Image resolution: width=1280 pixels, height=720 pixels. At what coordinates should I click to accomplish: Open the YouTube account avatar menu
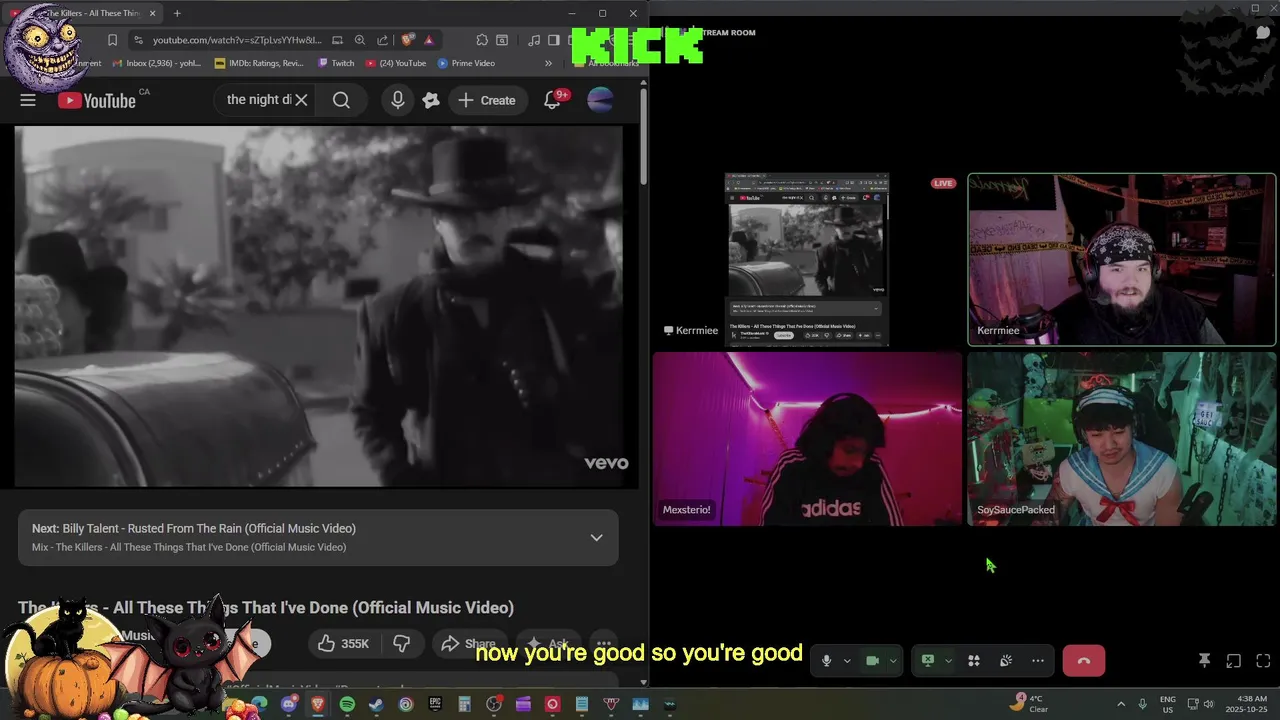(600, 100)
